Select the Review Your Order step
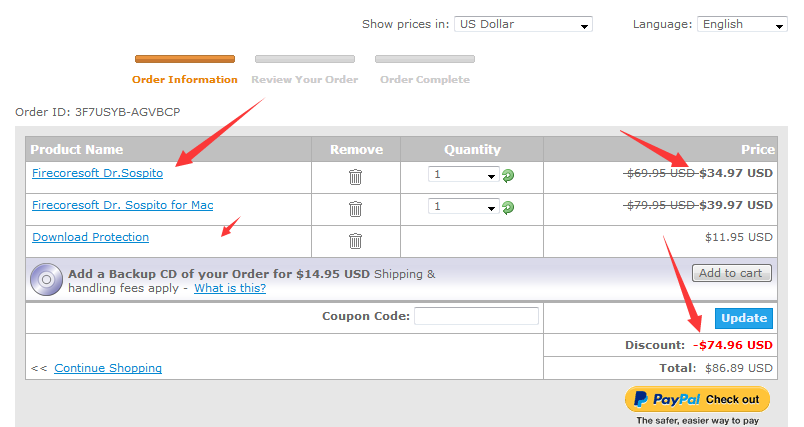The image size is (804, 427). coord(304,79)
